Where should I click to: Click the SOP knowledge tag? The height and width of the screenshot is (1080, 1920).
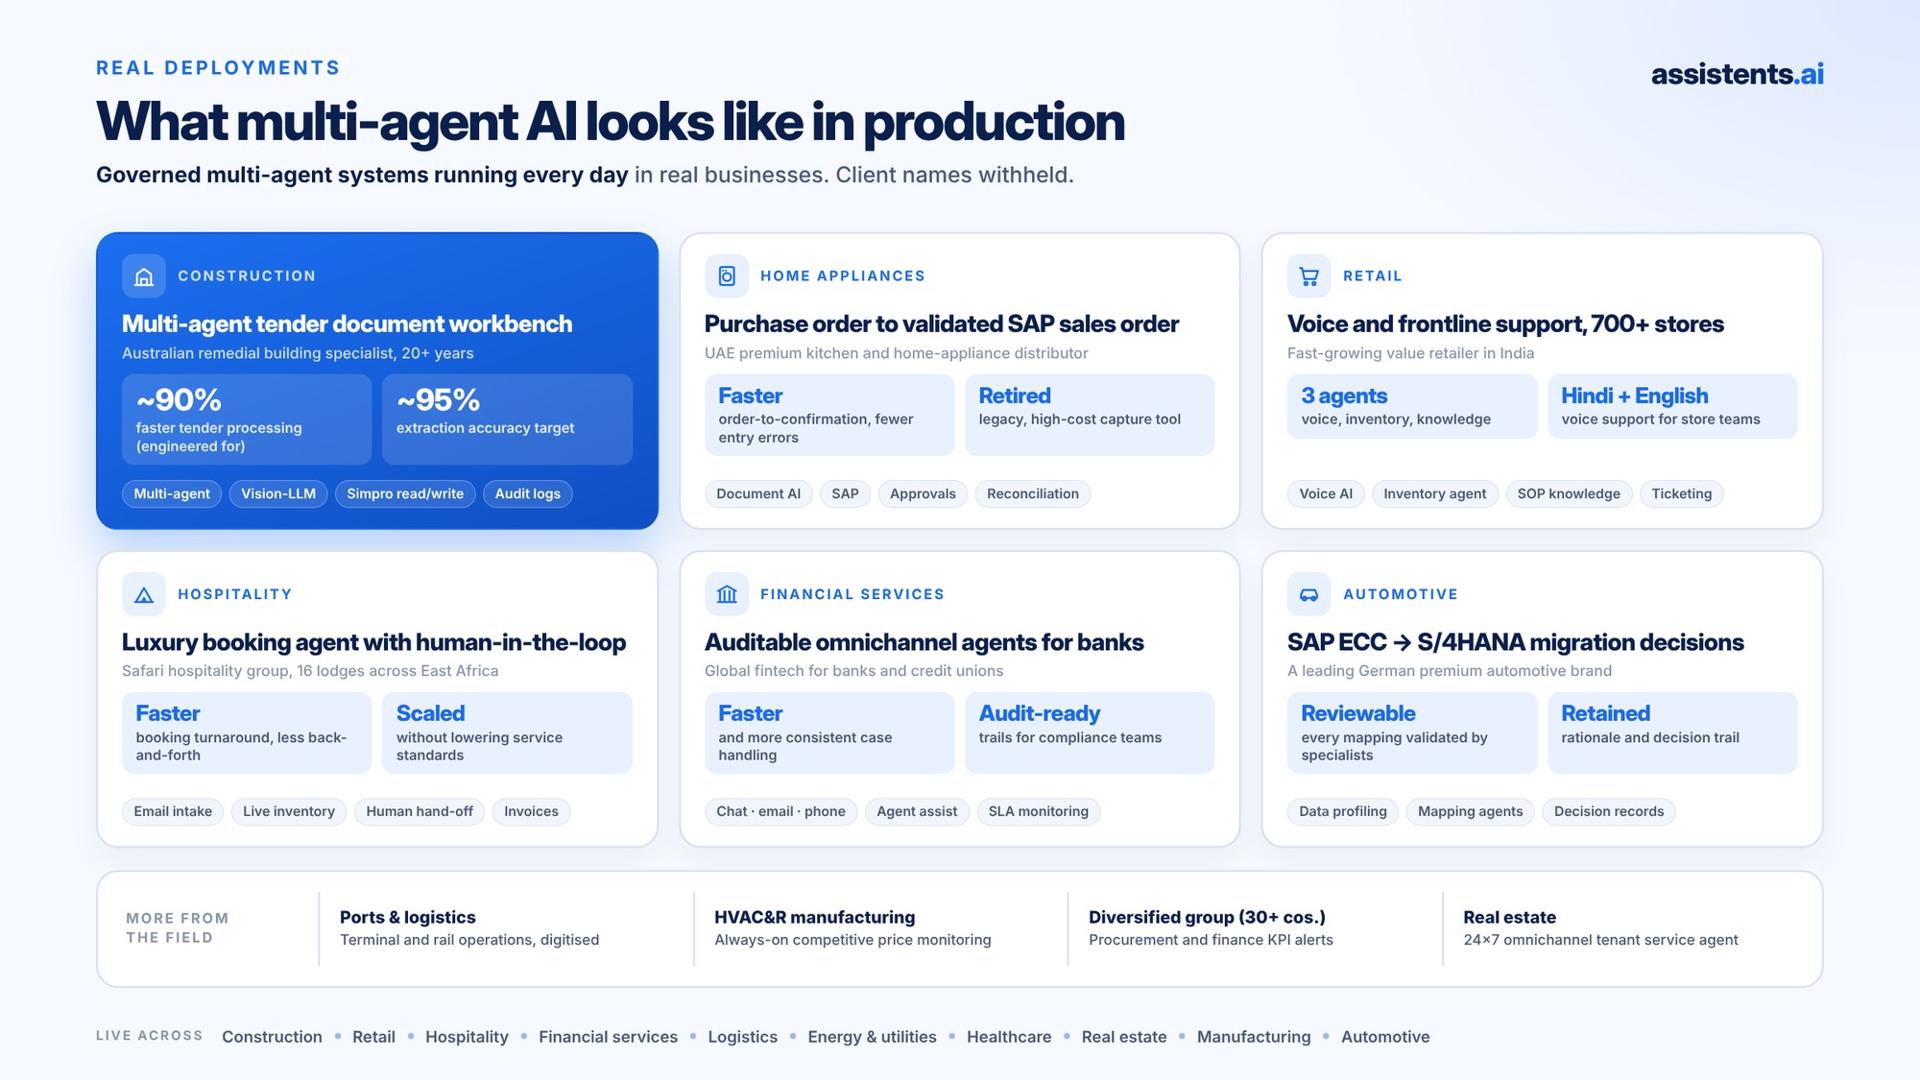[x=1569, y=494]
